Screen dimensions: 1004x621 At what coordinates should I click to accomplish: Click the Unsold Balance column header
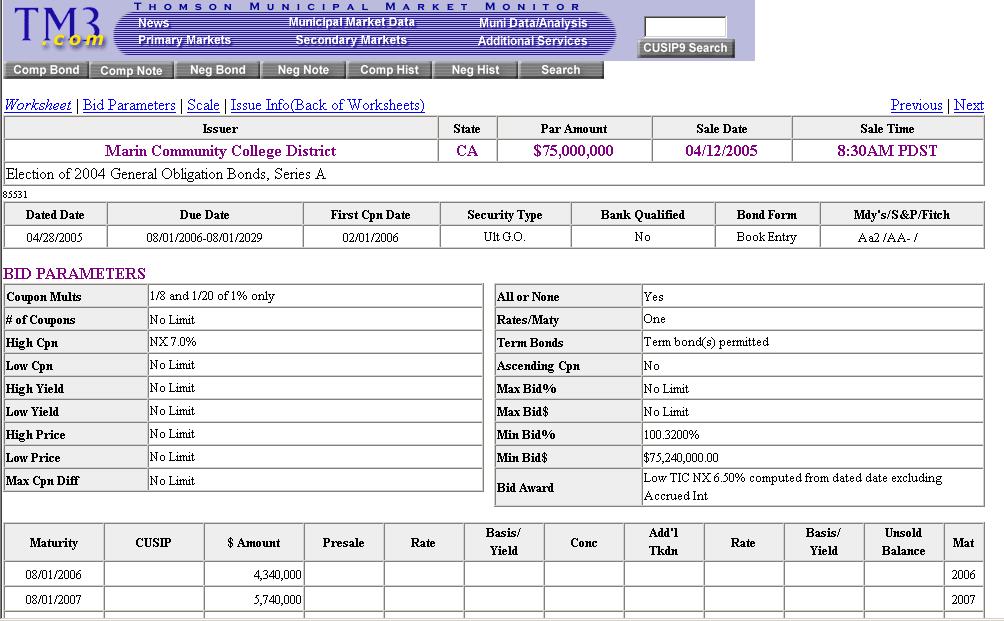point(903,542)
